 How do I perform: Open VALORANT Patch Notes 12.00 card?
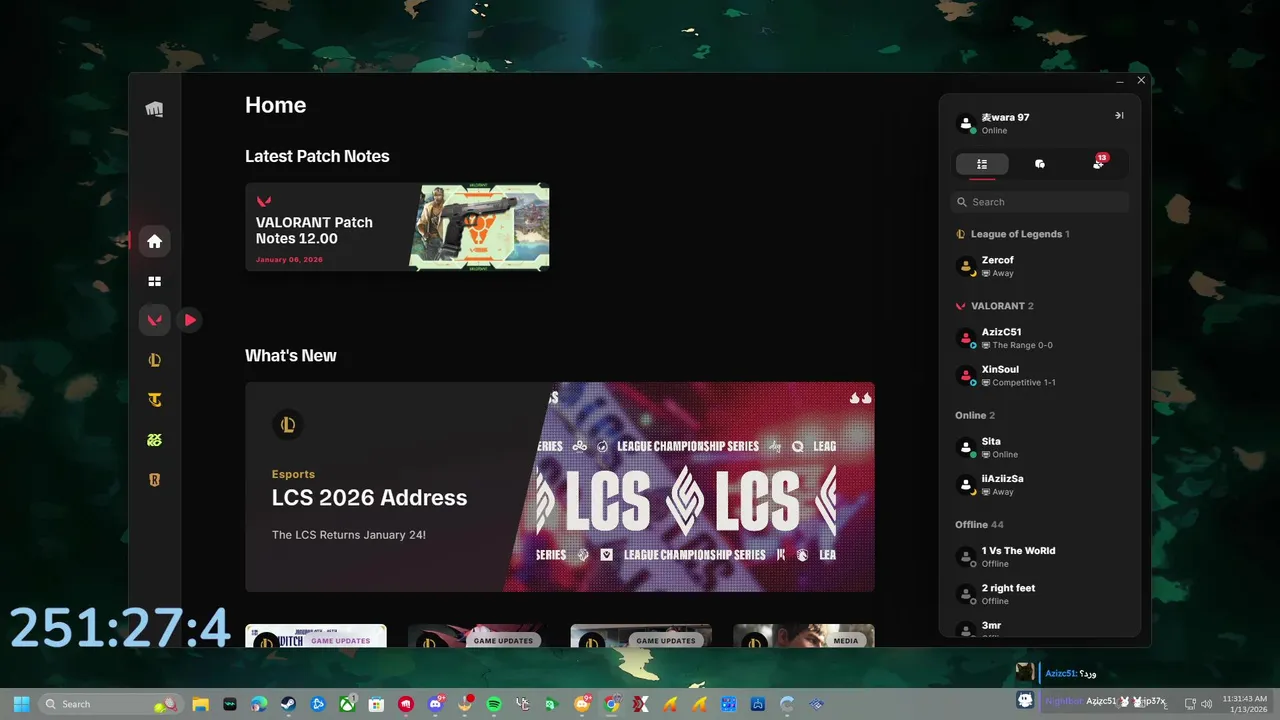397,227
